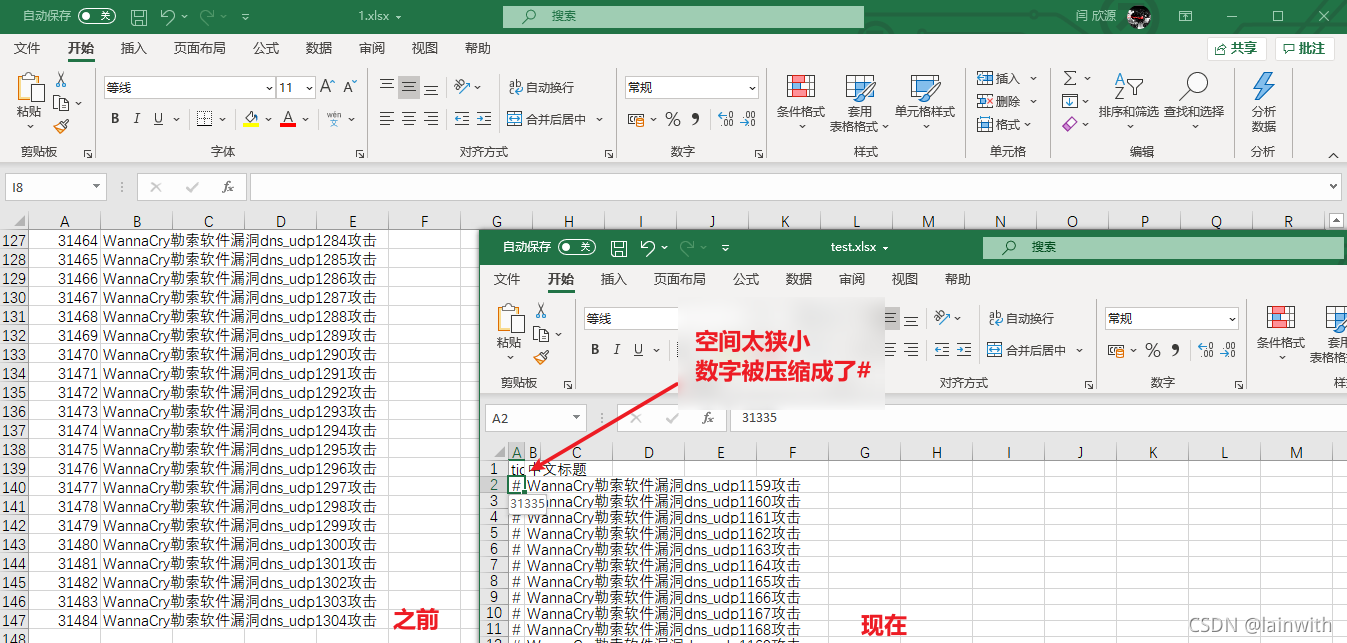This screenshot has height=643, width=1347.
Task: Open orientation angle text icon in 1.xlsx
Action: pyautogui.click(x=462, y=87)
